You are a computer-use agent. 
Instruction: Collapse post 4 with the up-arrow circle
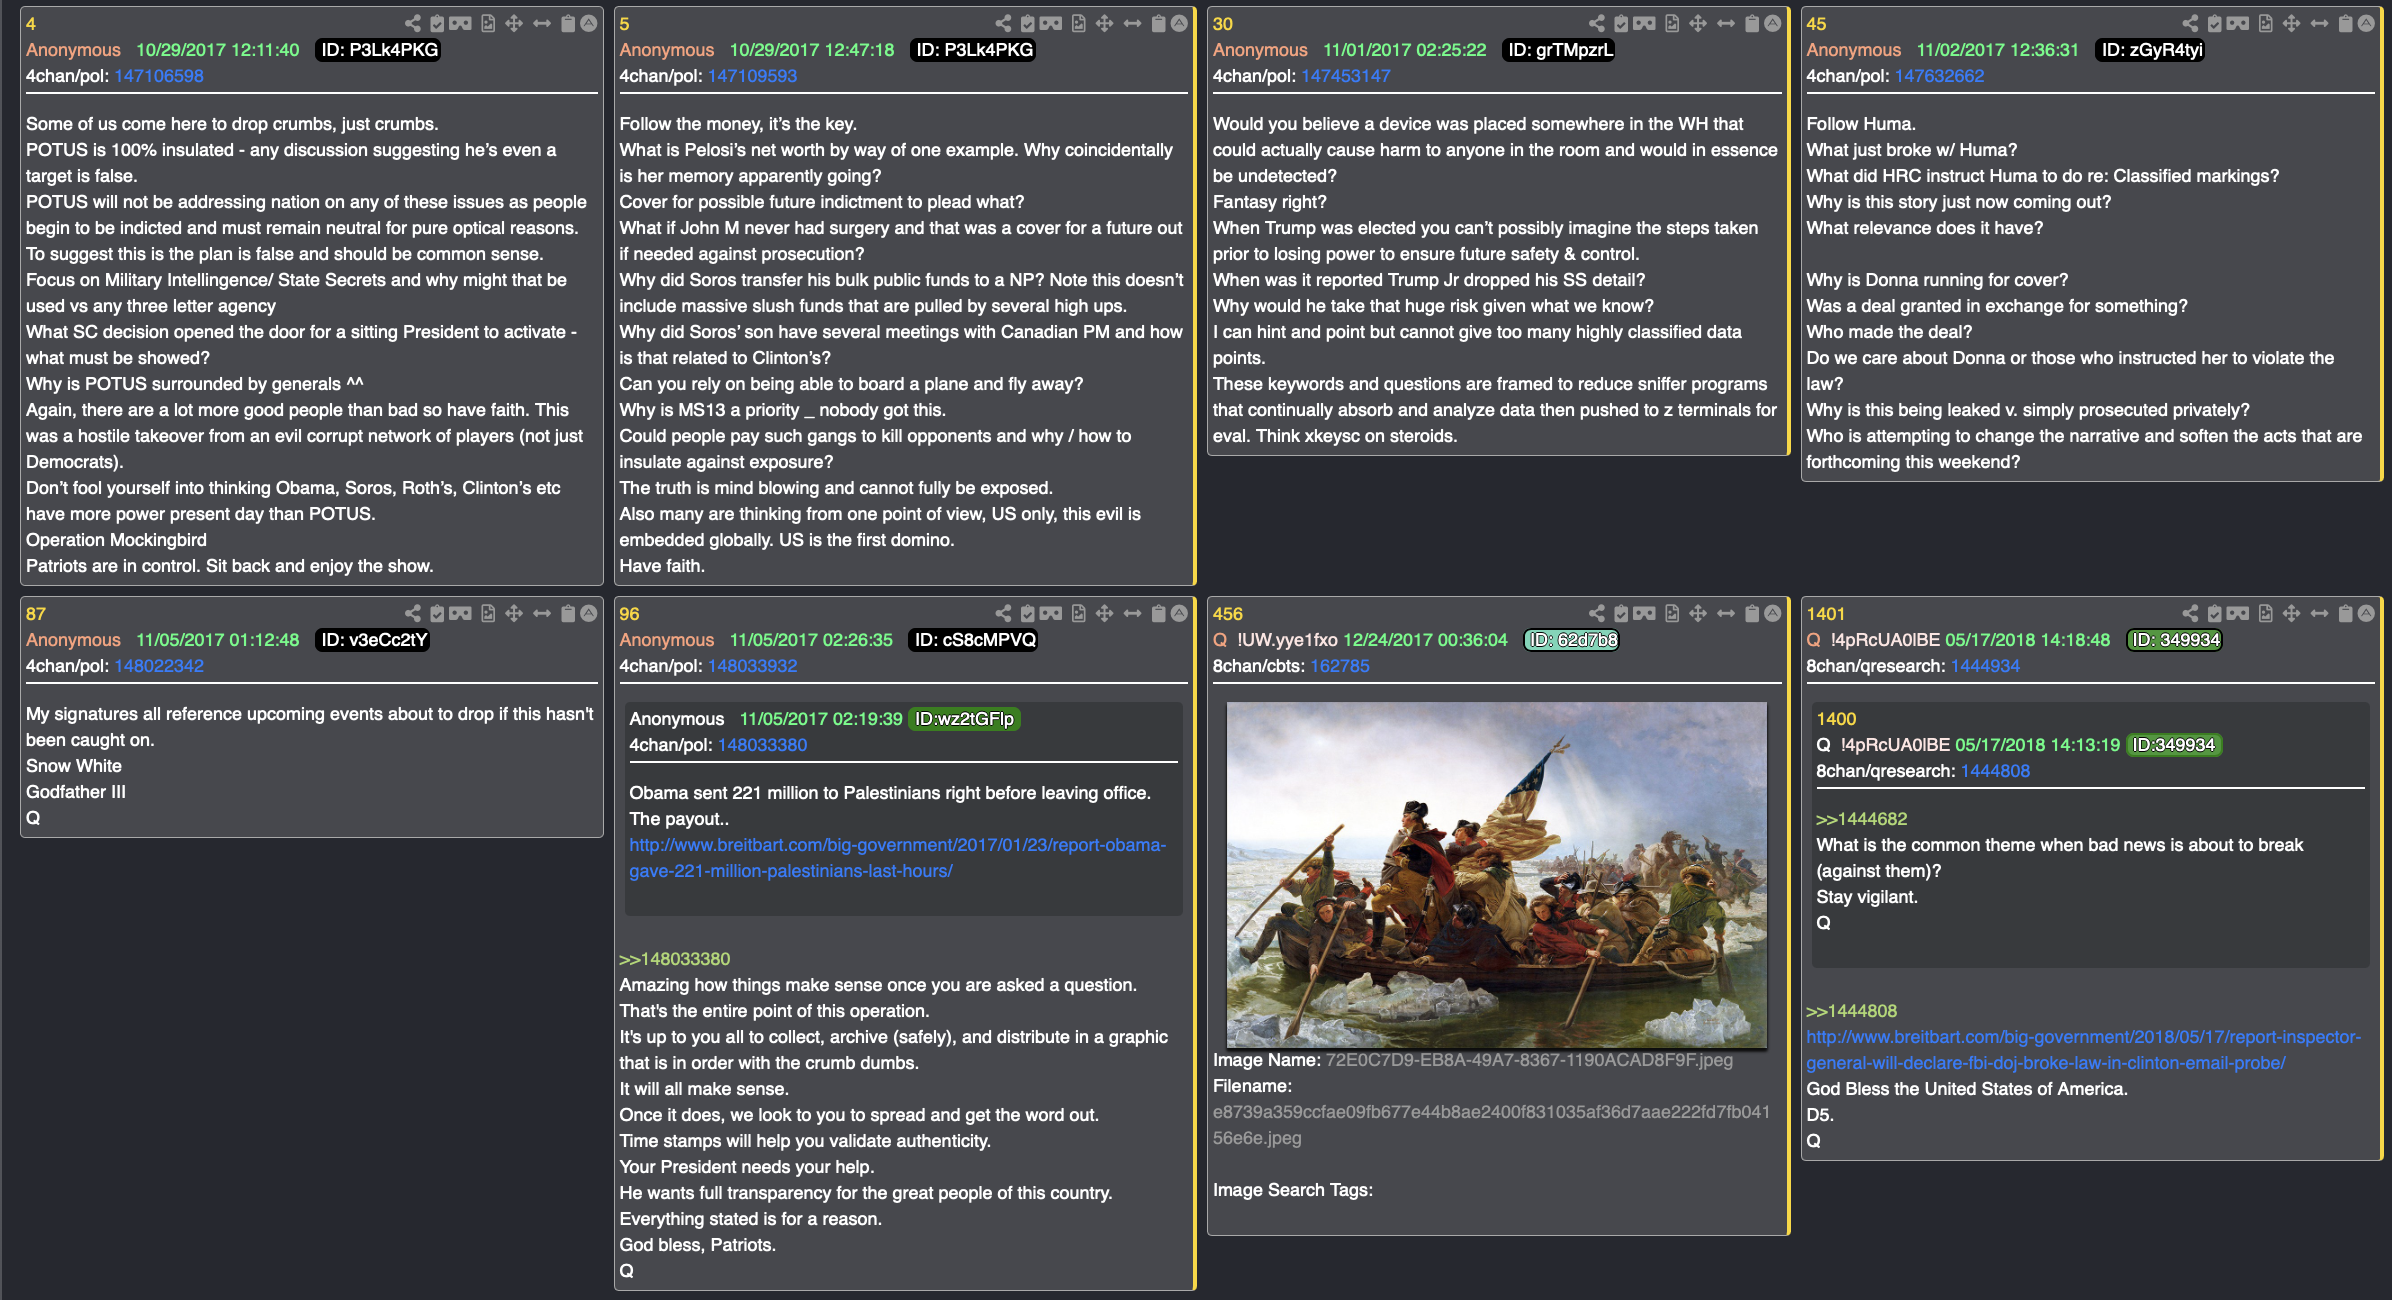(x=589, y=23)
